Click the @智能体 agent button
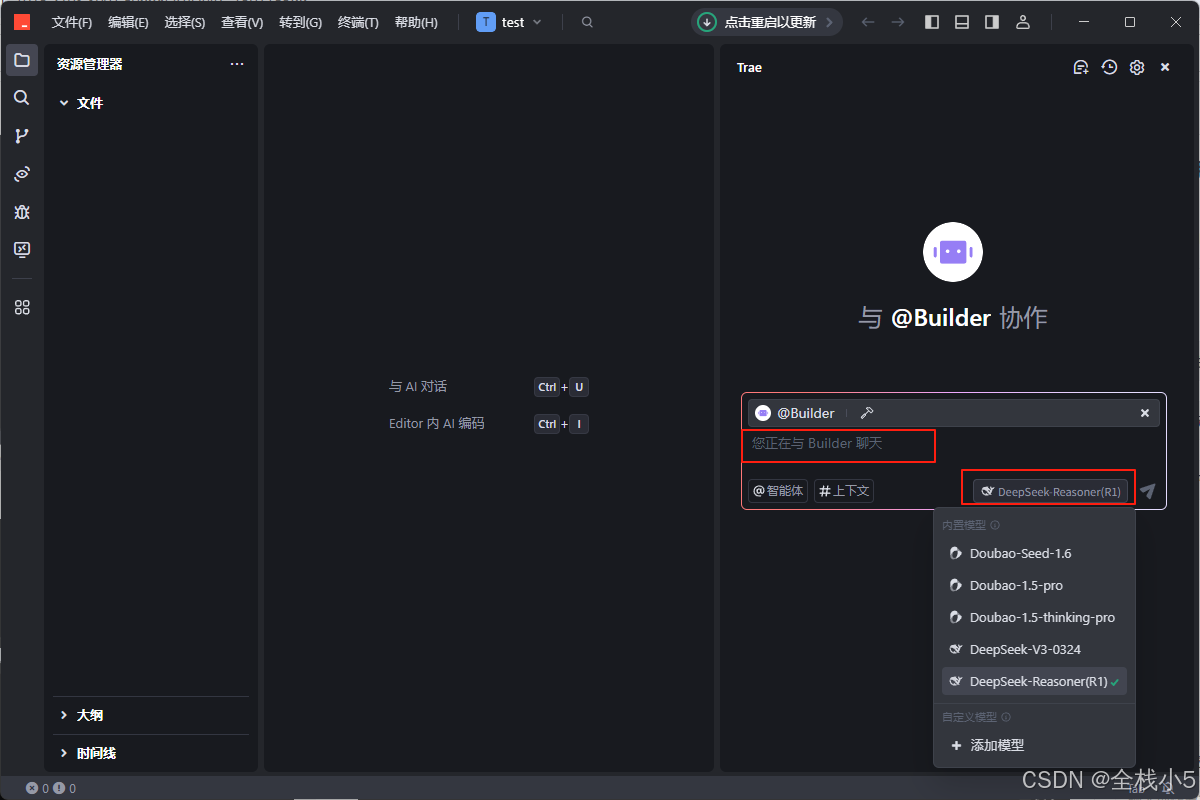Screen dimensions: 1200x800 [778, 491]
